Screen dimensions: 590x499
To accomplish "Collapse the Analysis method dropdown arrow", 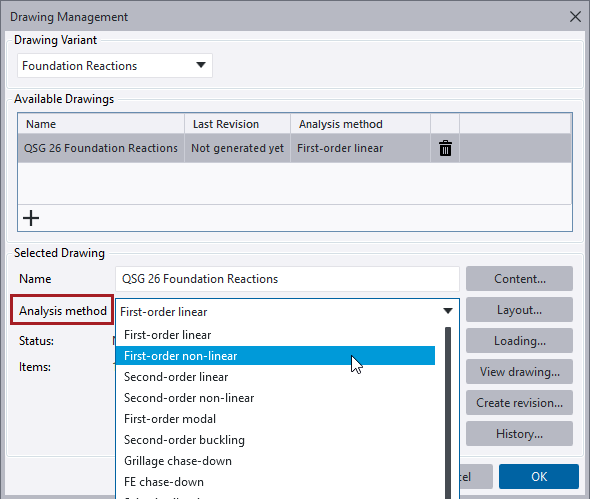I will pyautogui.click(x=447, y=311).
